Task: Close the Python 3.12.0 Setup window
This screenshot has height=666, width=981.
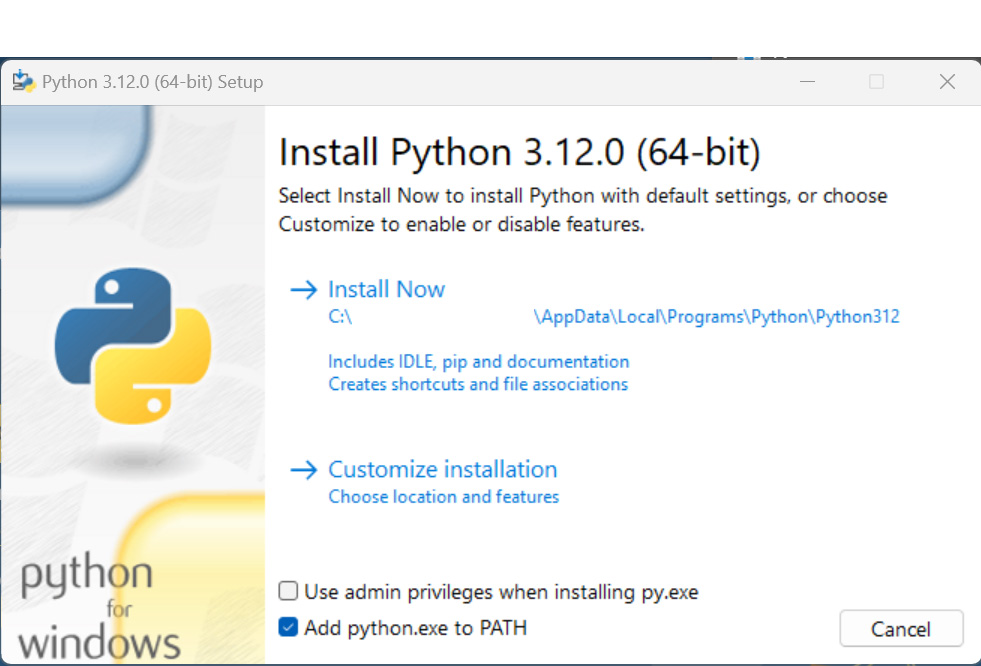Action: [947, 81]
